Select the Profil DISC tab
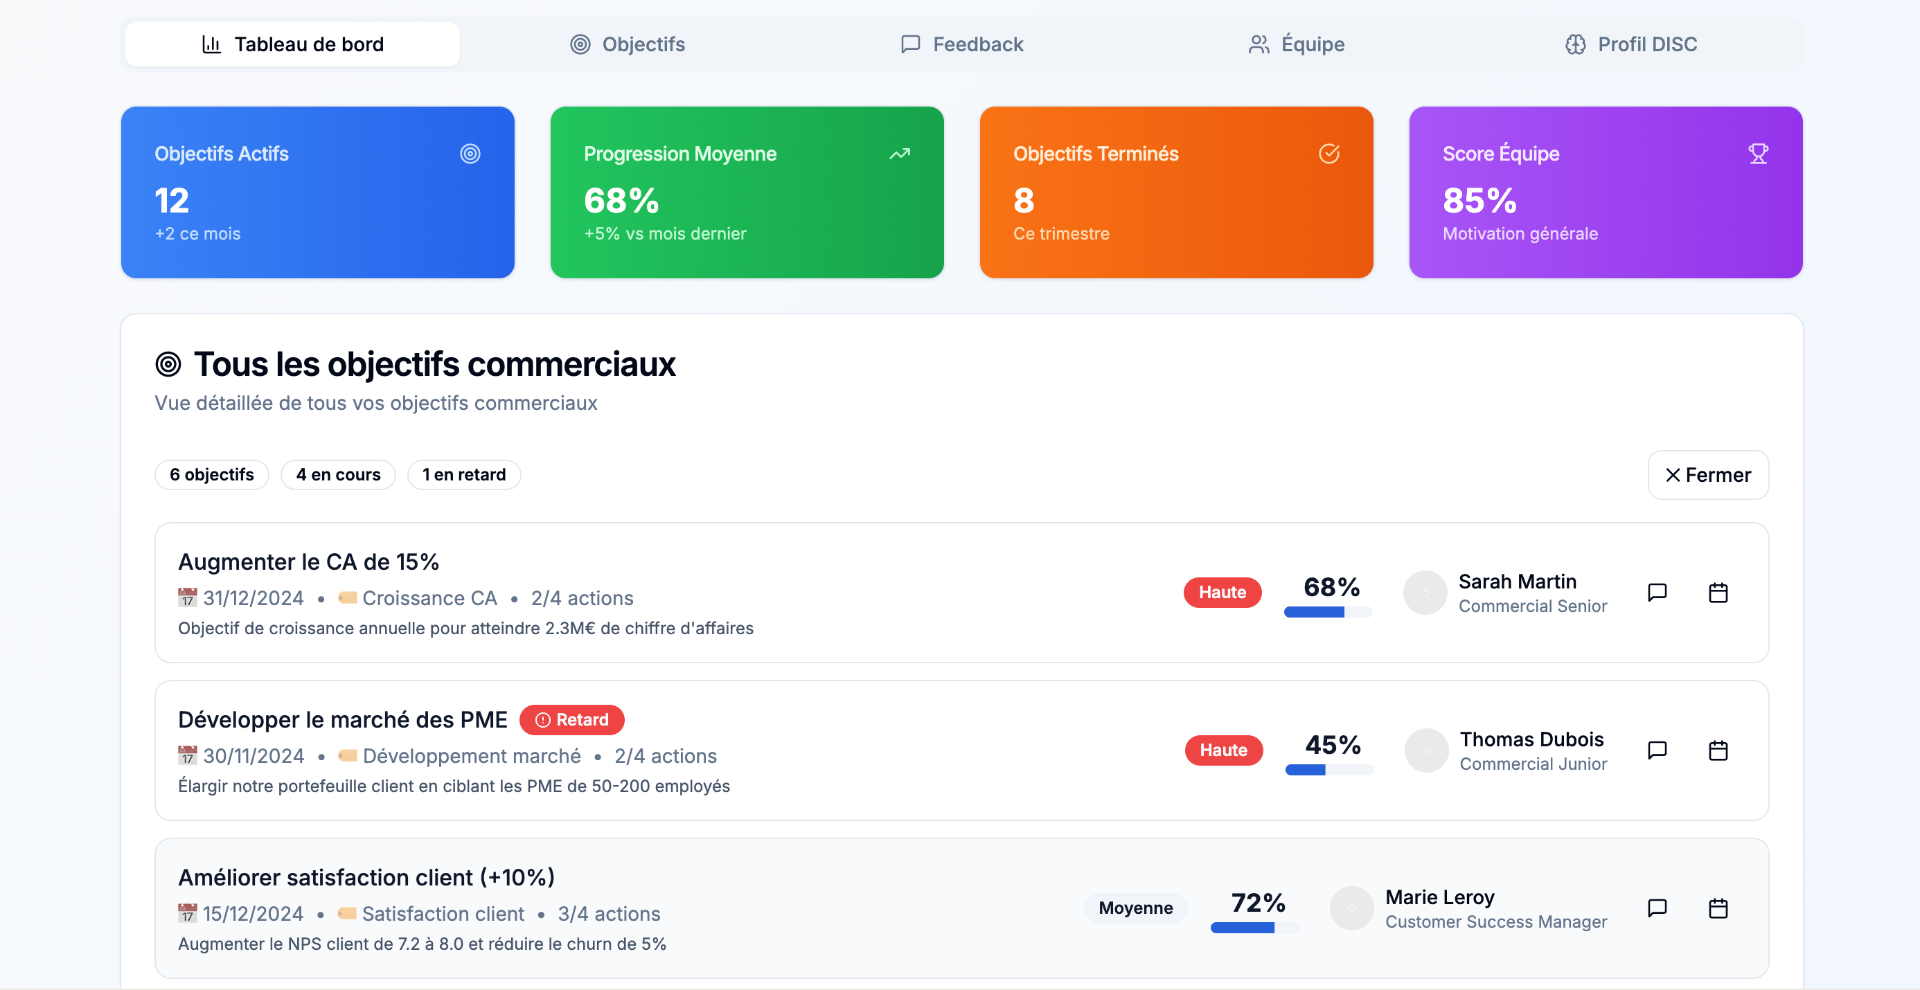Image resolution: width=1920 pixels, height=990 pixels. pyautogui.click(x=1631, y=44)
